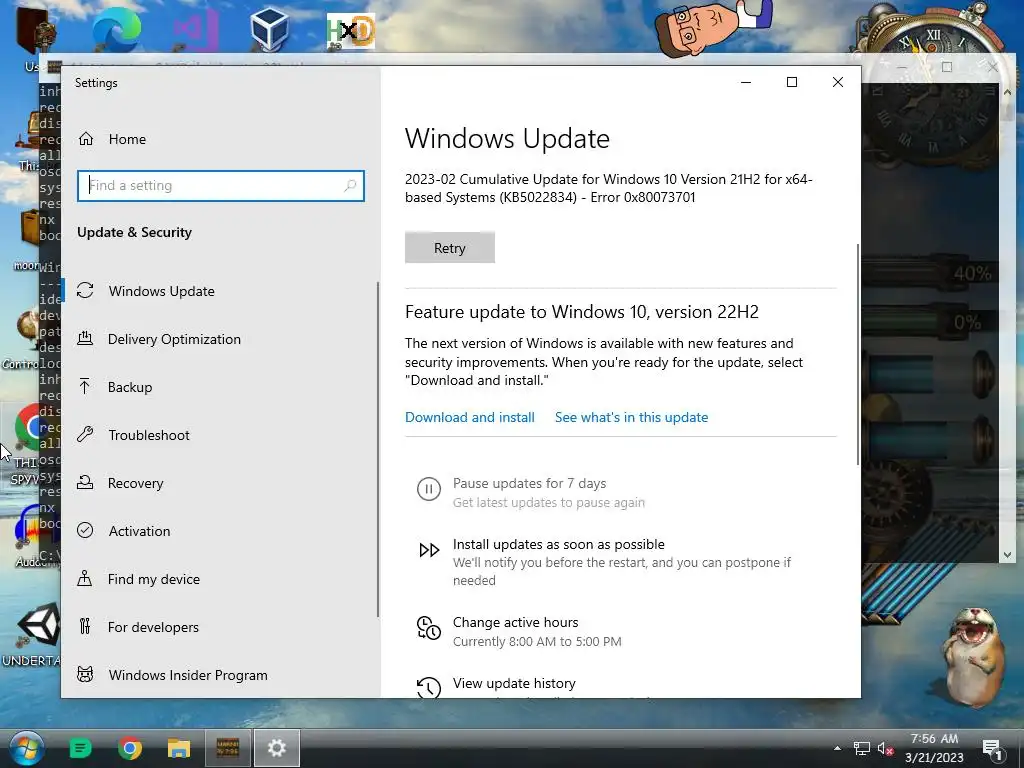Open the Microsoft Edge desktop icon
Image resolution: width=1024 pixels, height=768 pixels.
(x=116, y=30)
